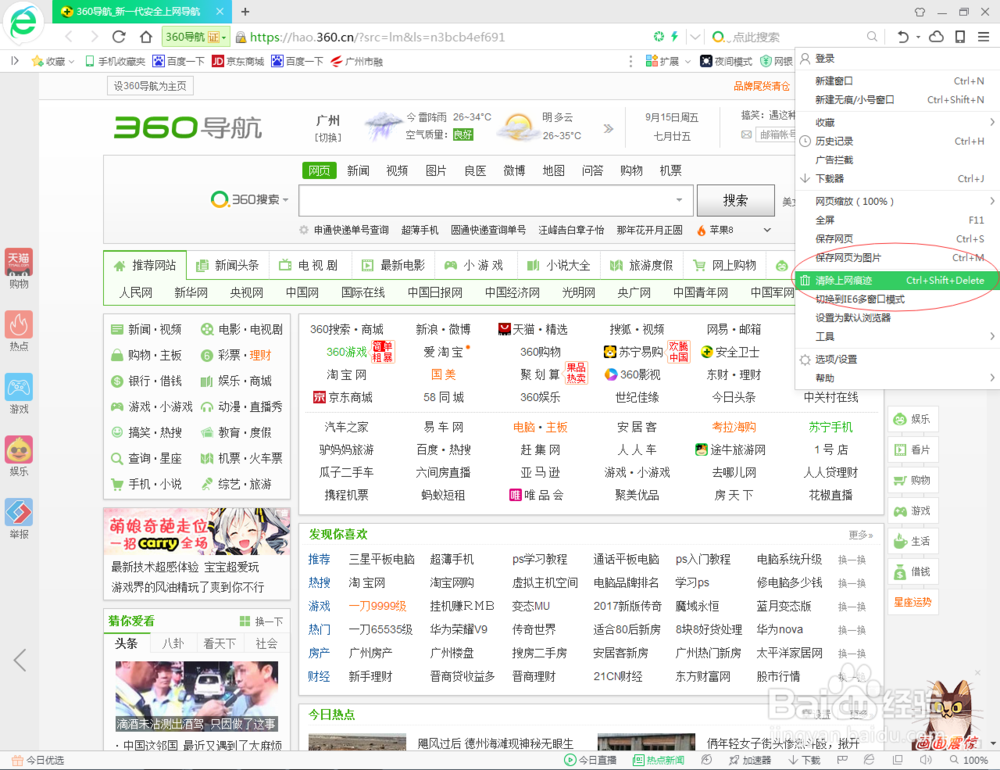Click the 下载 download icon in status bar
Image resolution: width=1000 pixels, height=770 pixels.
point(805,761)
